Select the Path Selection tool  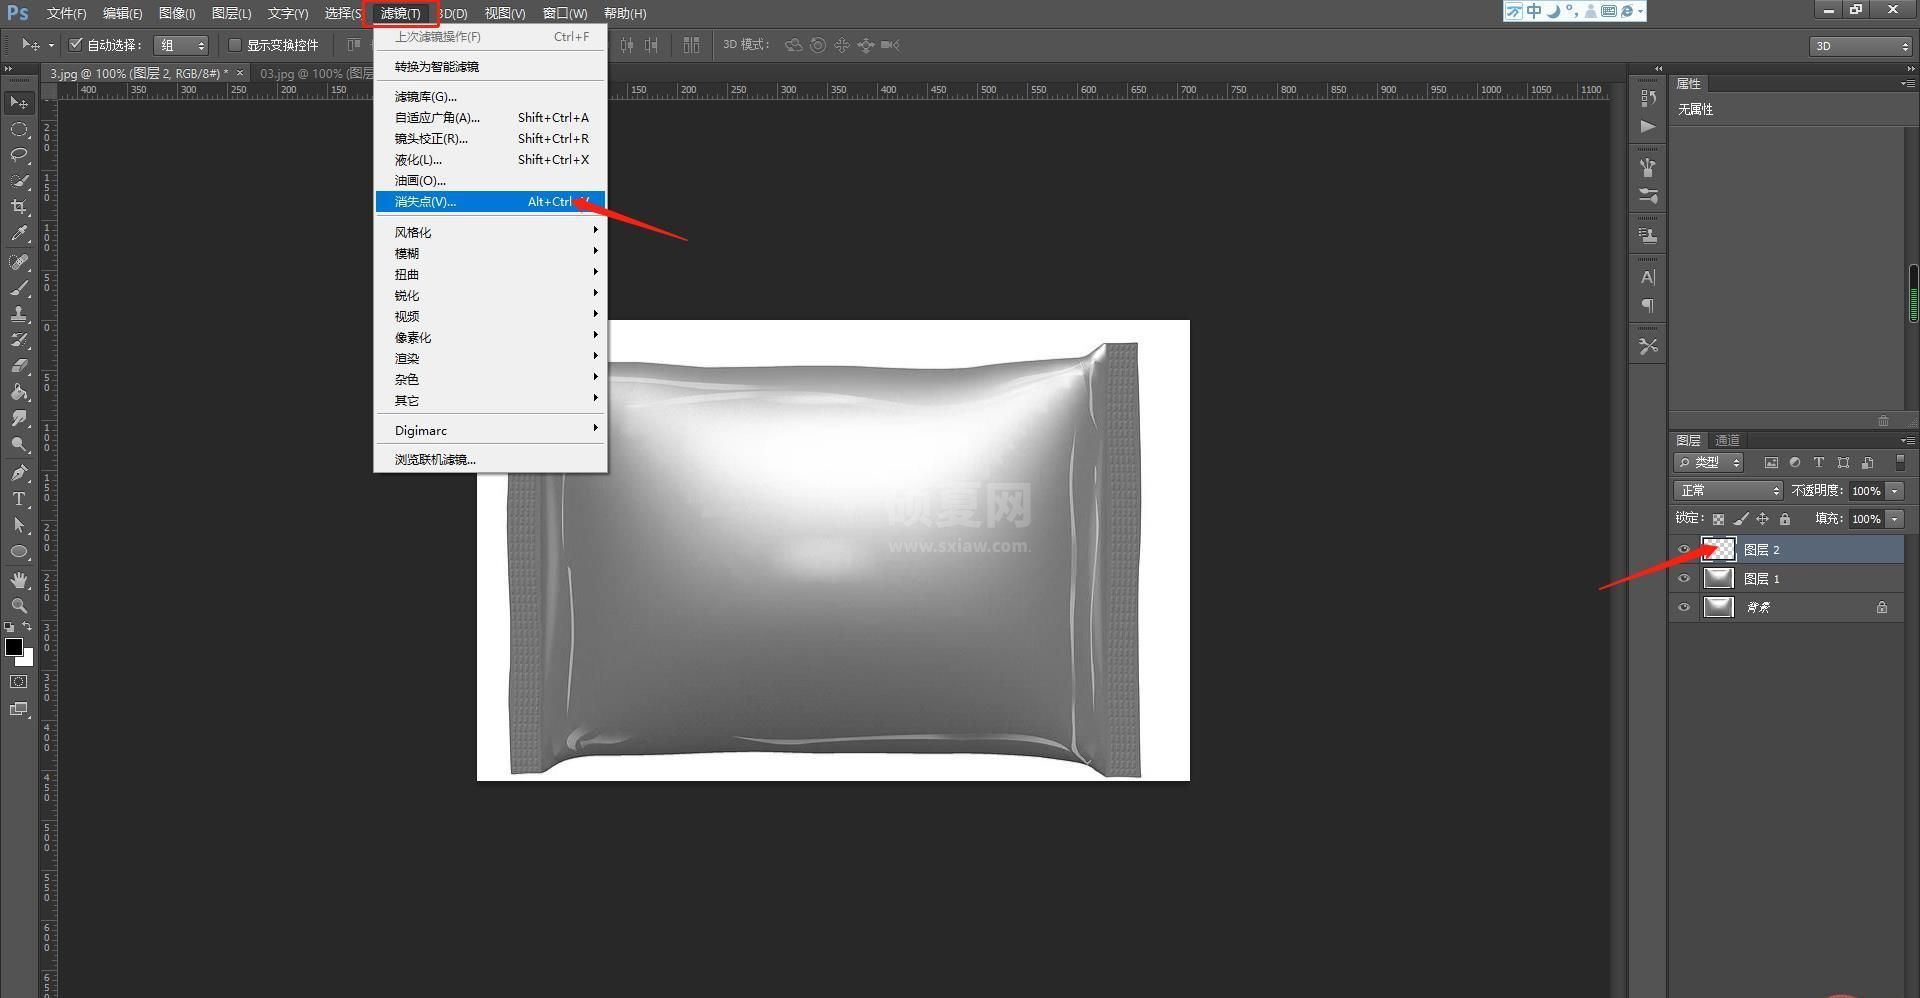(19, 525)
